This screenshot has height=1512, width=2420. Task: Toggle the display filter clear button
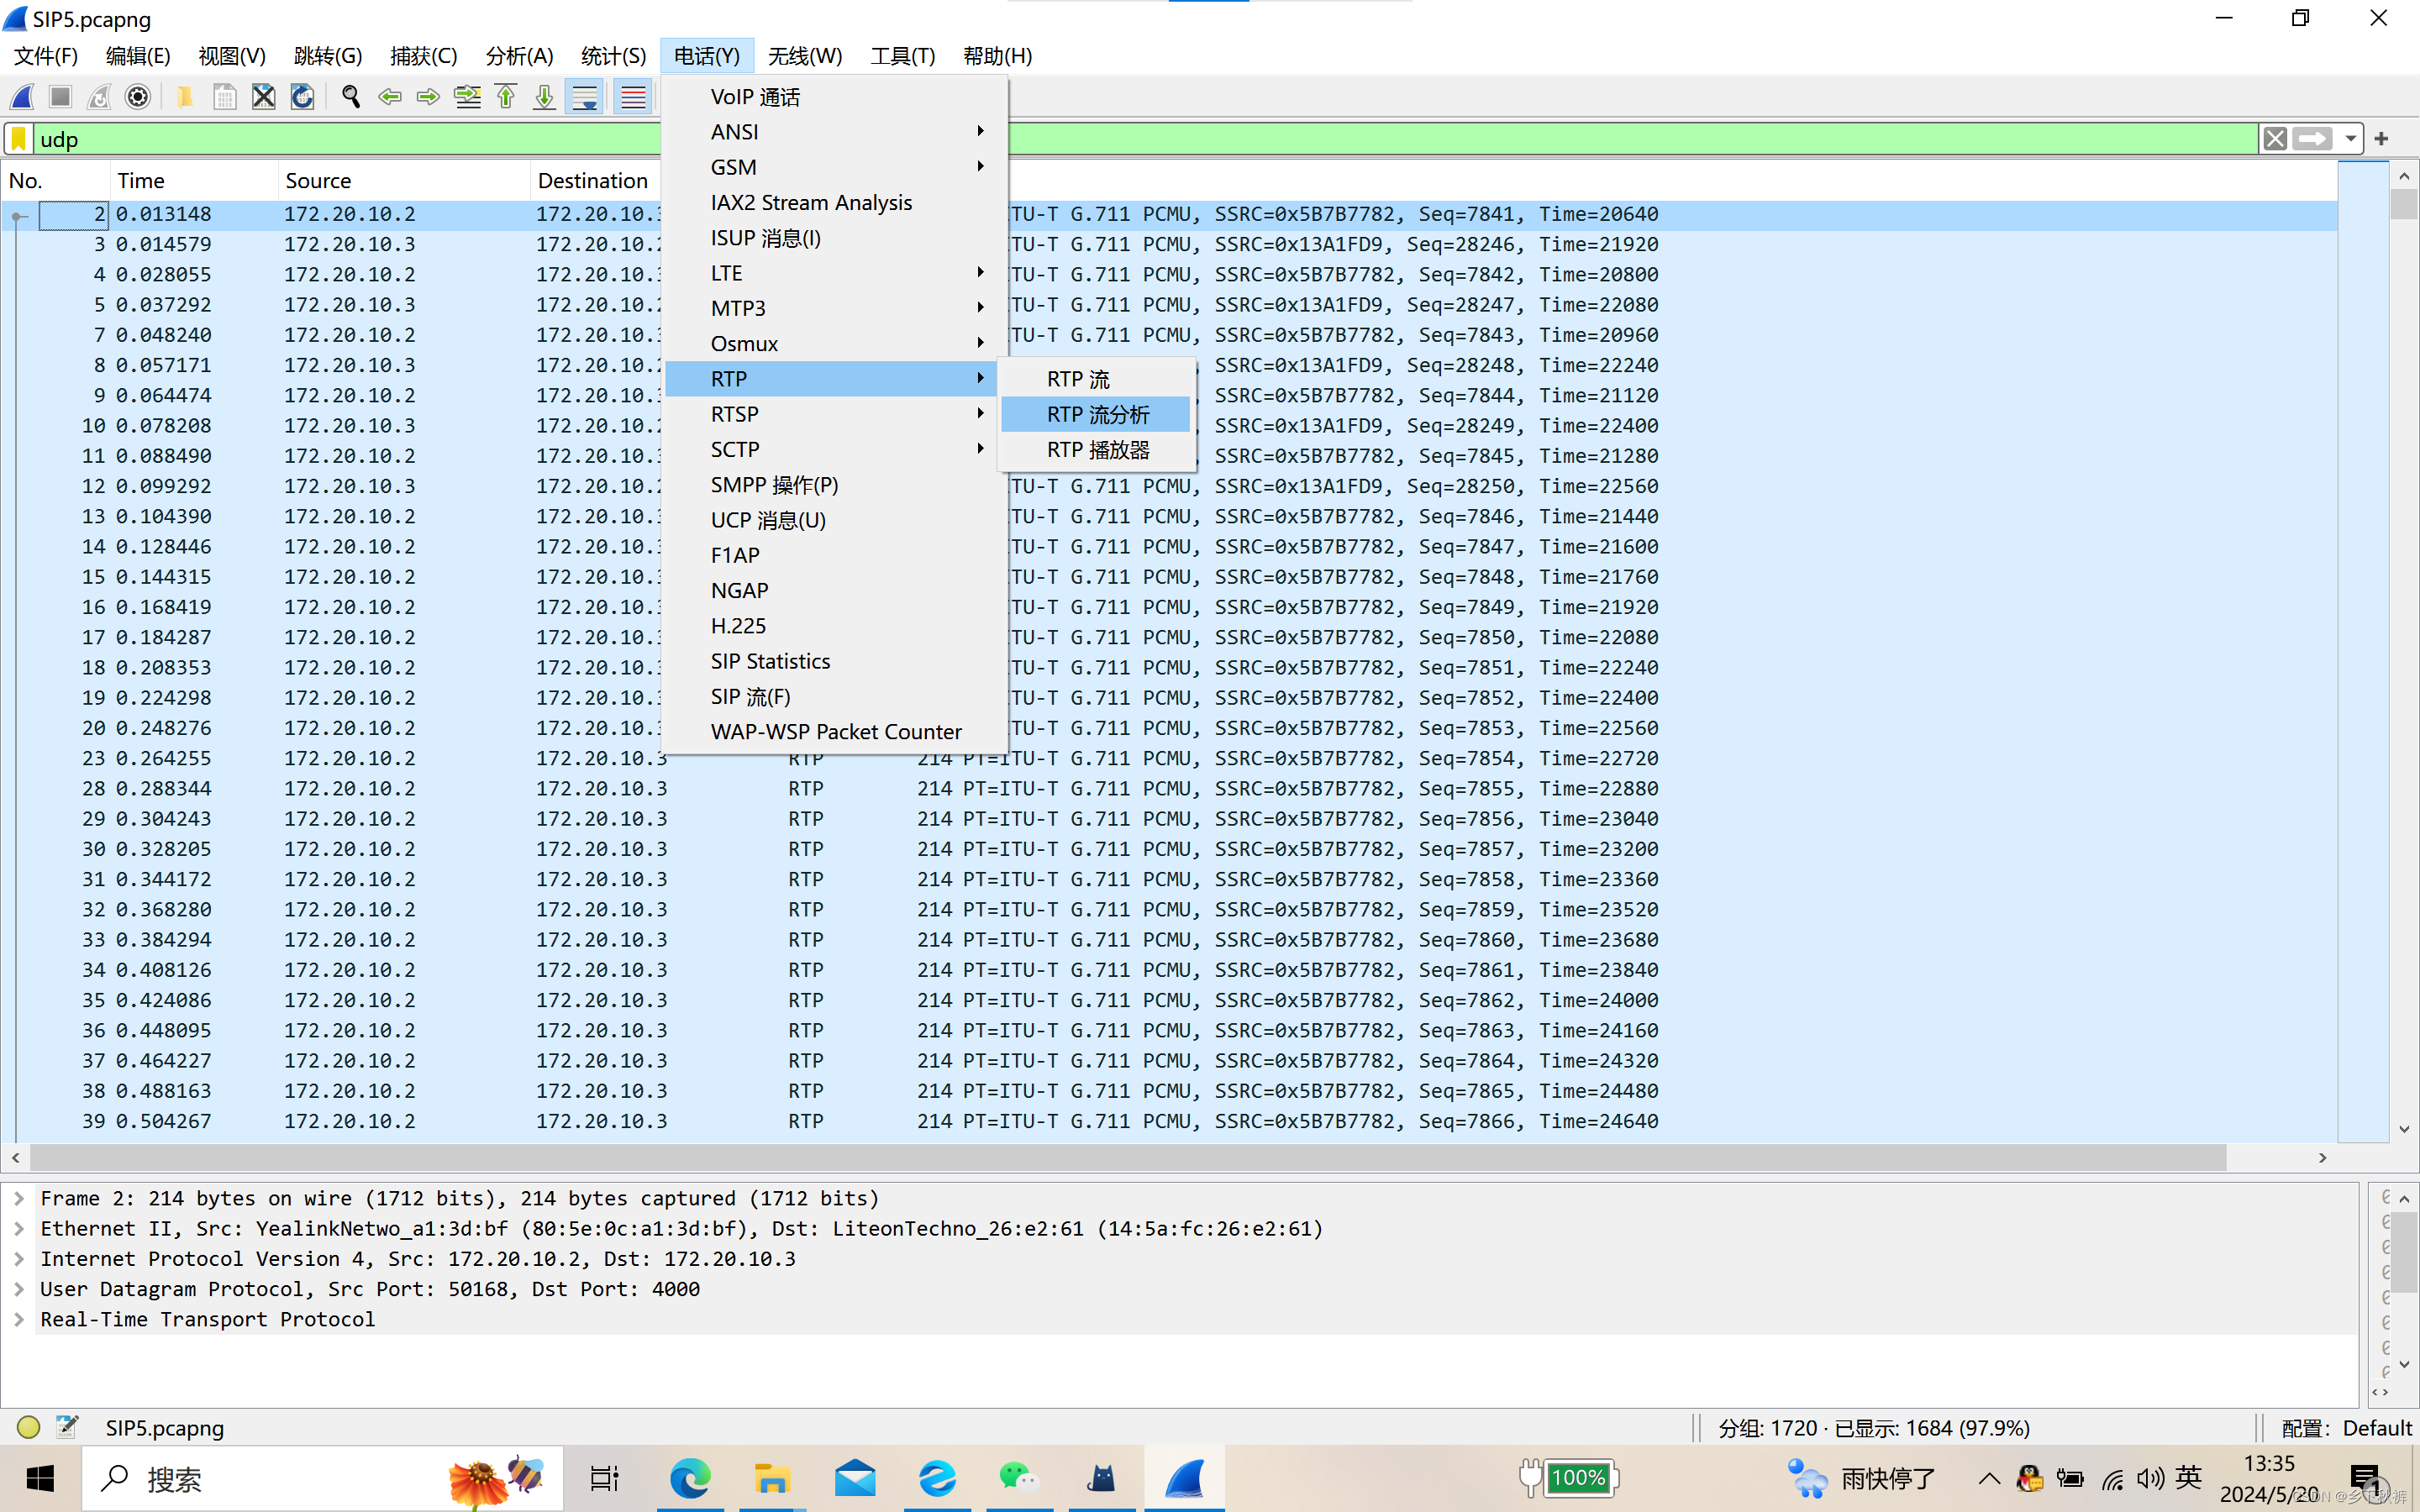click(2275, 139)
